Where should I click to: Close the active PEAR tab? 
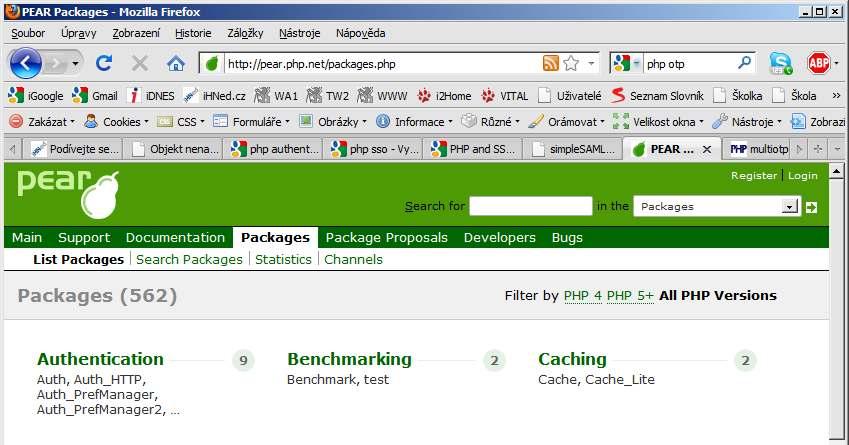point(707,149)
